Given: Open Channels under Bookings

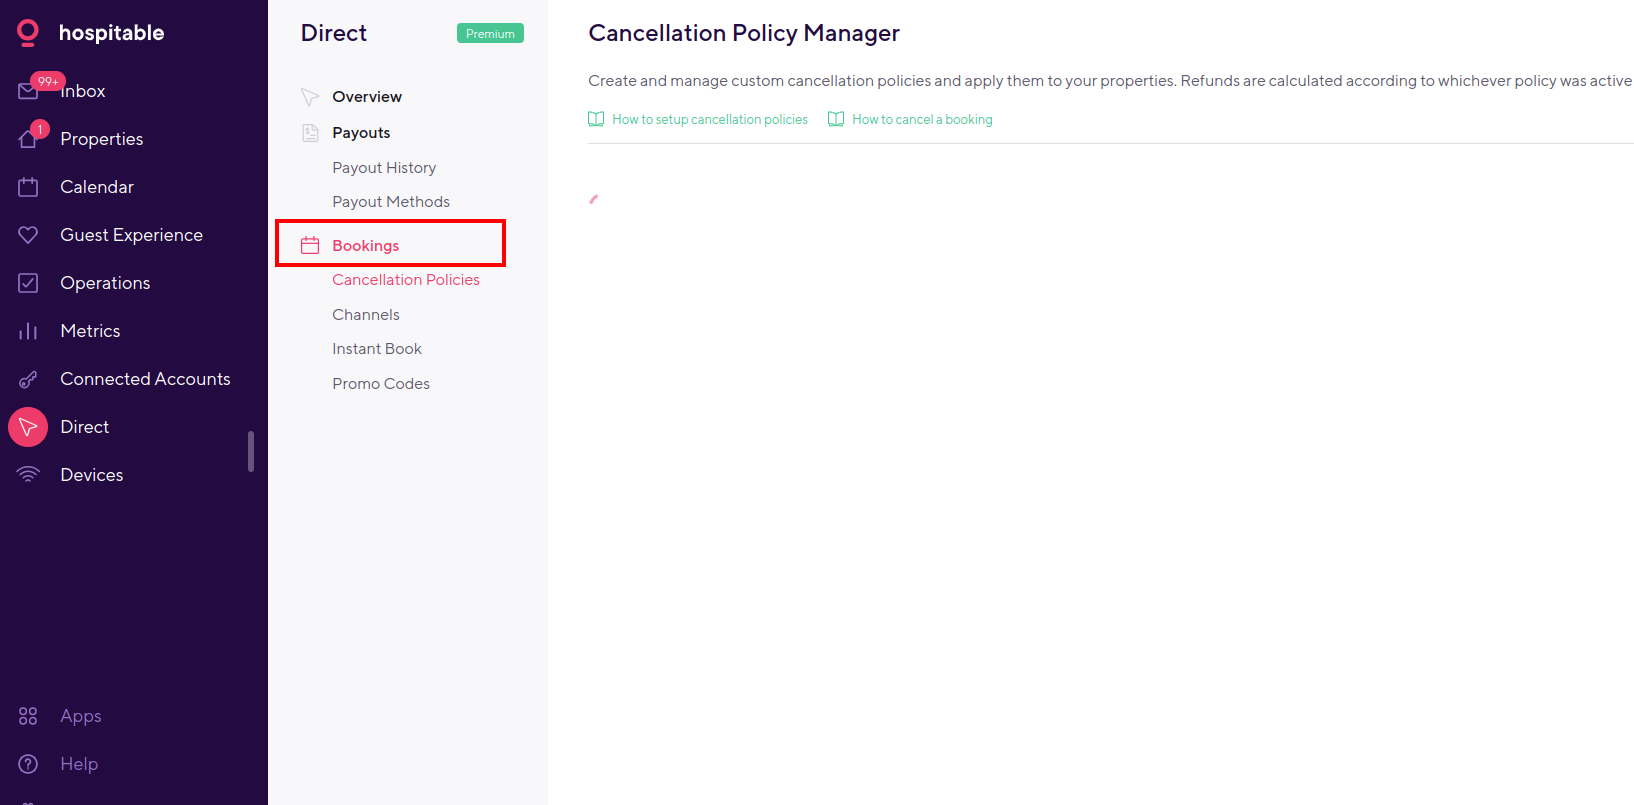Looking at the screenshot, I should coord(366,315).
